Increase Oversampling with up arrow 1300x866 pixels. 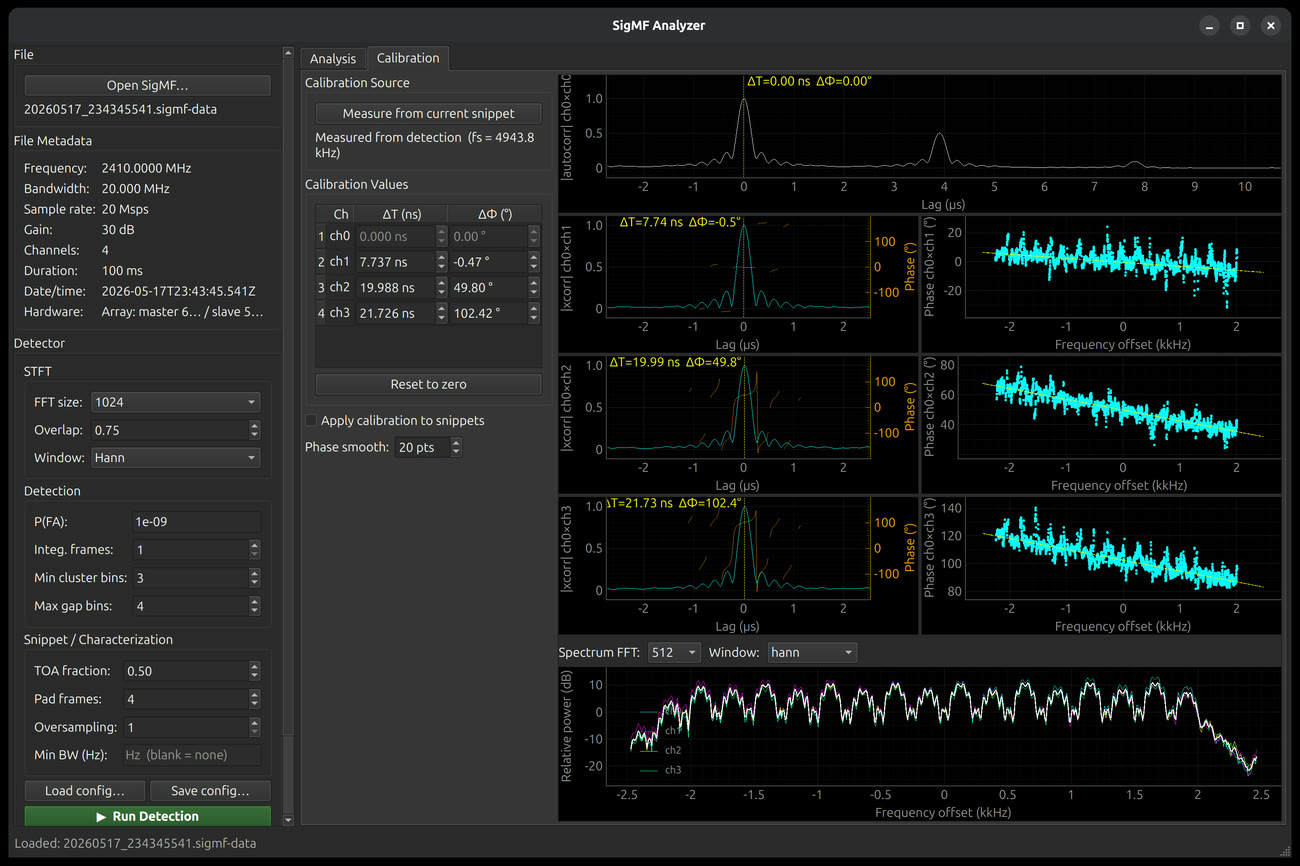tap(254, 722)
